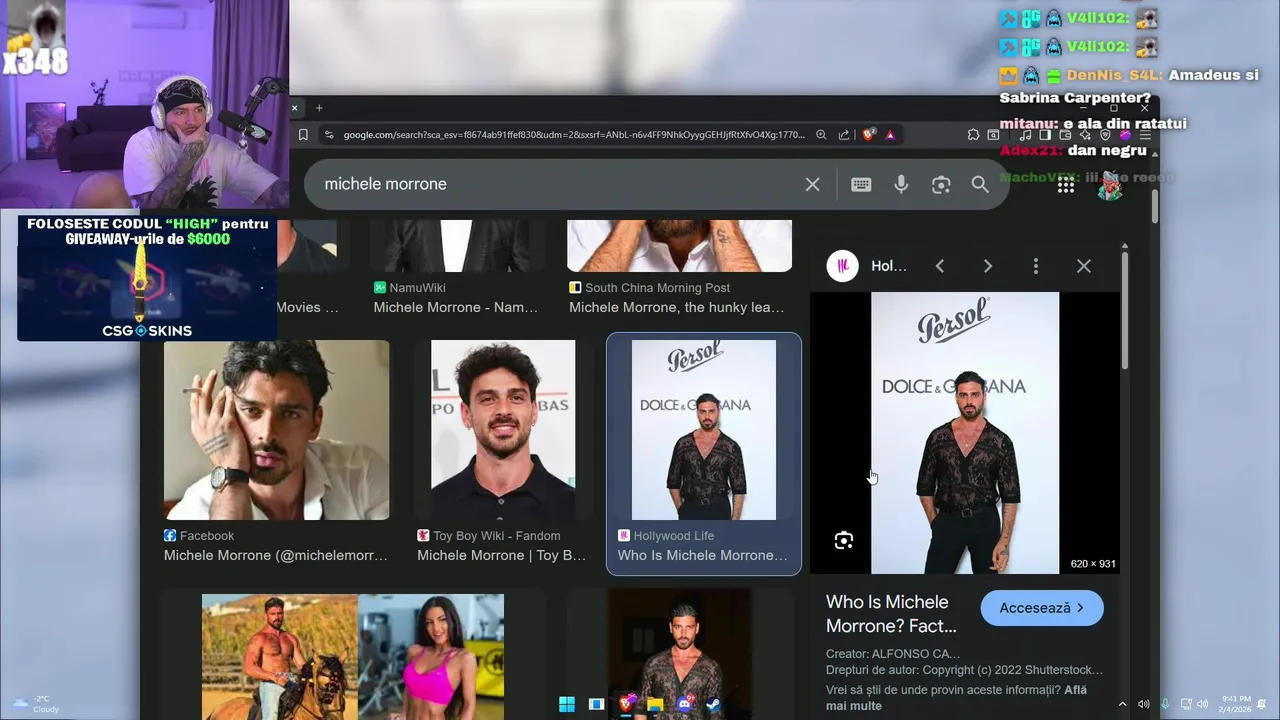Open 'Michele Morrone (@michelemorr...' Facebook result

(x=275, y=555)
